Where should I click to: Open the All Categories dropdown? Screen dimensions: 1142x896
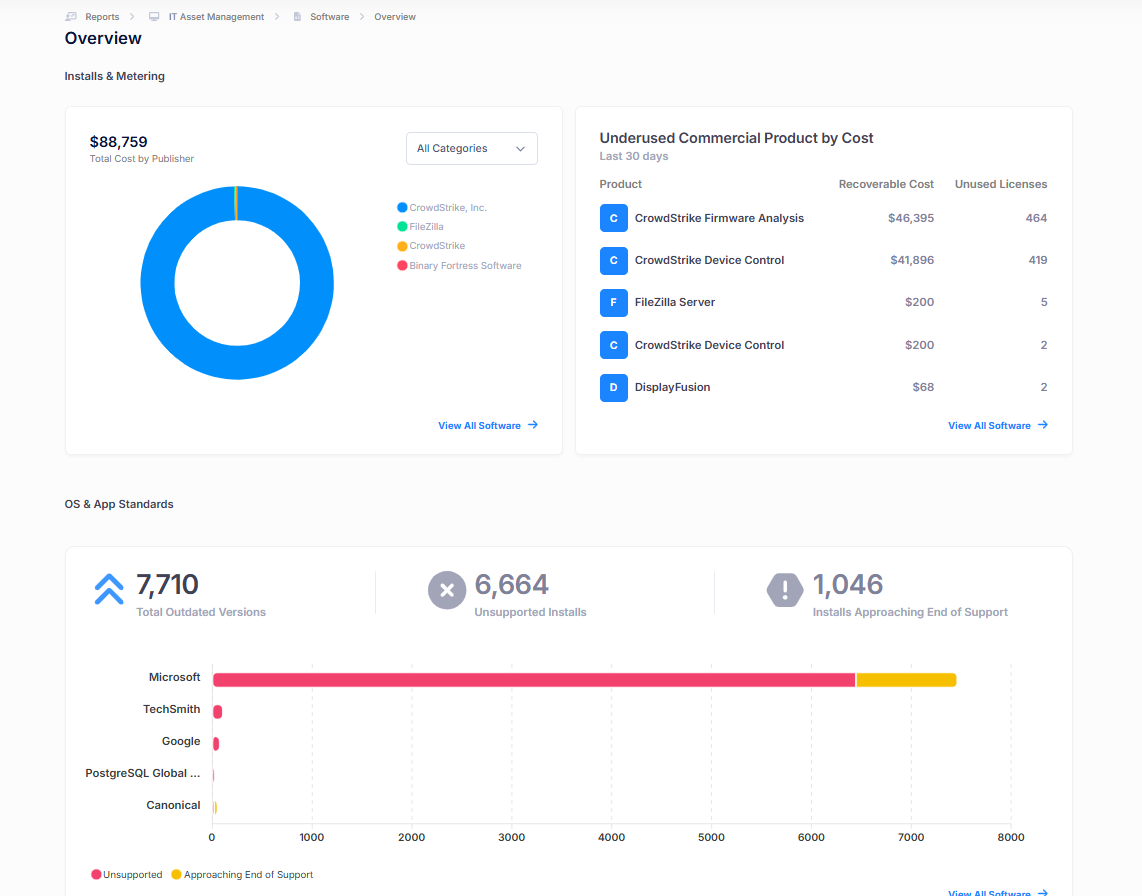coord(471,149)
